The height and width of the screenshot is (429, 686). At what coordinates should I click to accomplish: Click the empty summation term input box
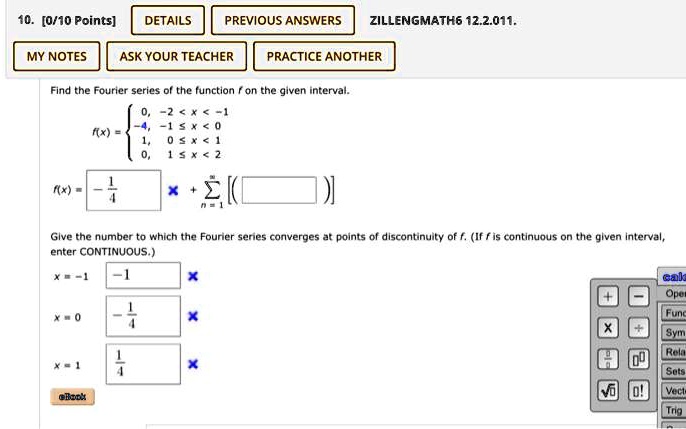click(x=279, y=190)
